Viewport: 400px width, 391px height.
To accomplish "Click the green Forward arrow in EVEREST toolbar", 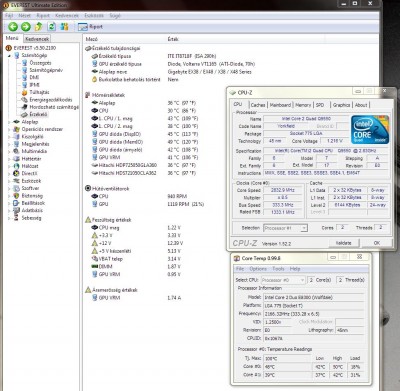I will [26, 27].
